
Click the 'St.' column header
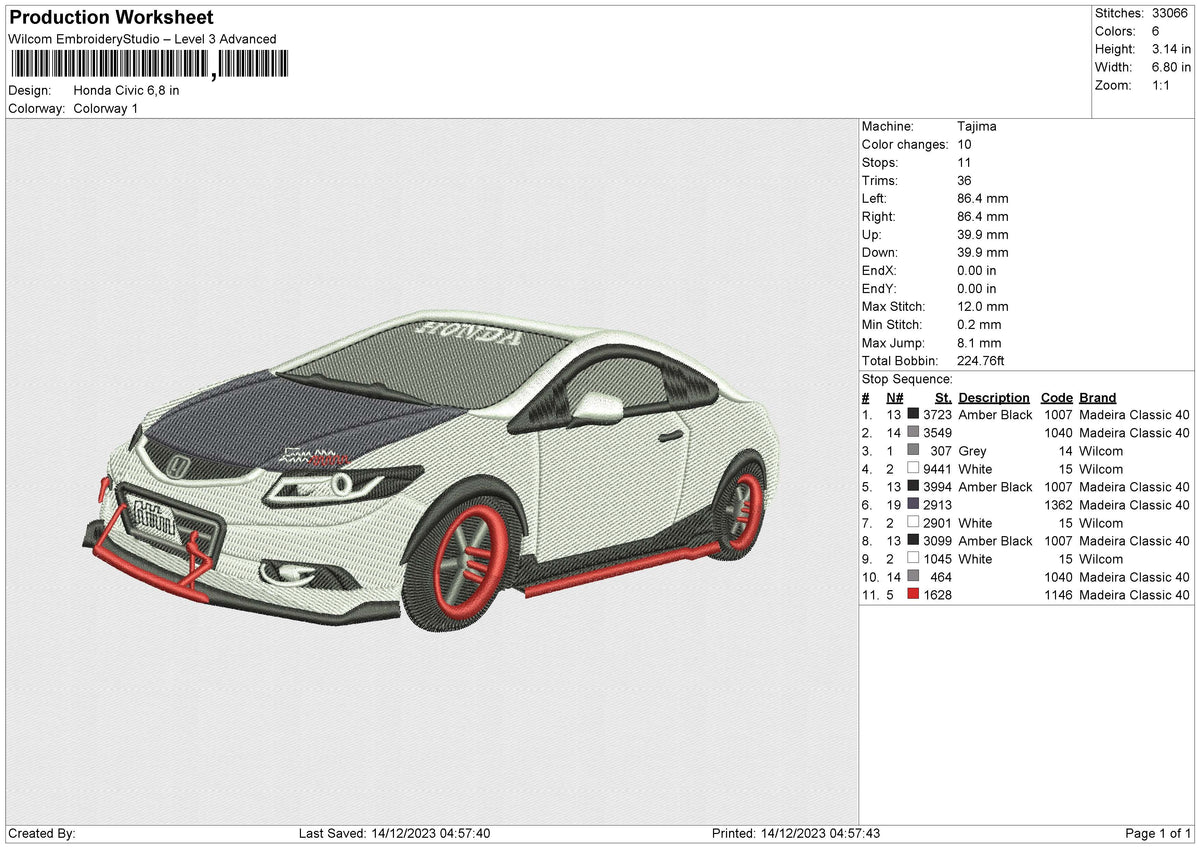tap(943, 397)
